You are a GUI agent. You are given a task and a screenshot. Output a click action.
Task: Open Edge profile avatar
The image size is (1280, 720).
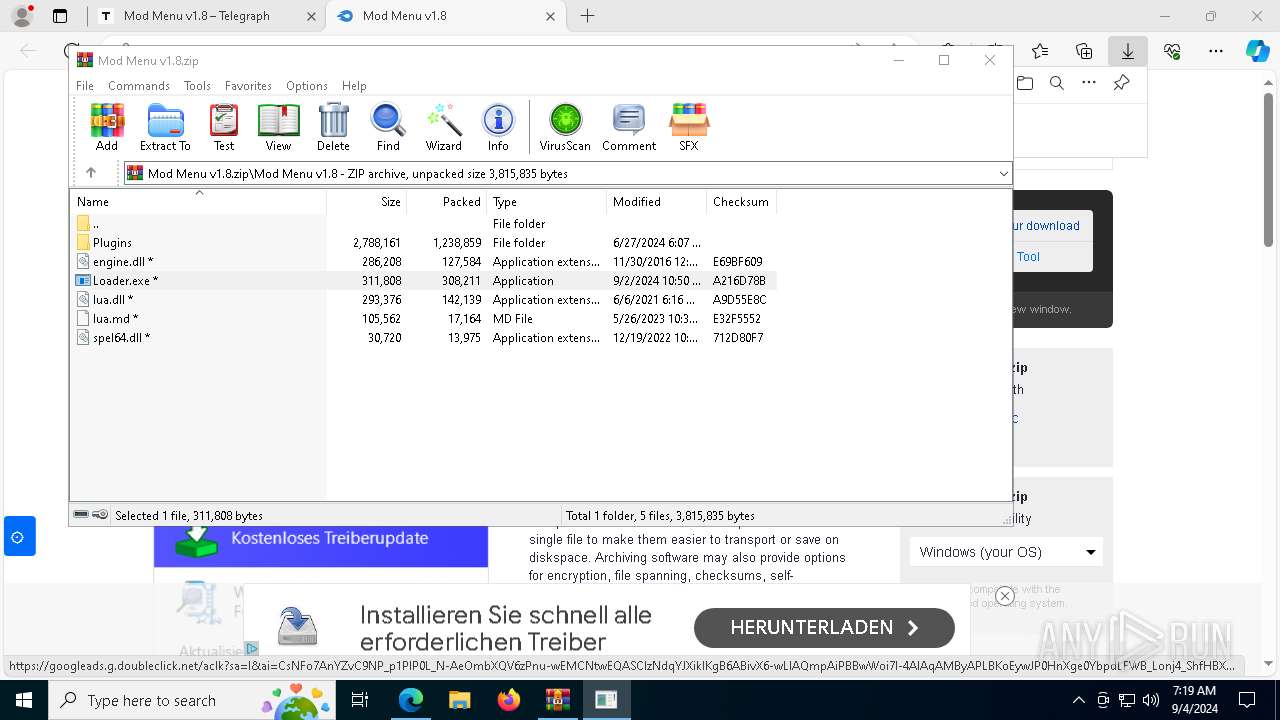coord(22,16)
